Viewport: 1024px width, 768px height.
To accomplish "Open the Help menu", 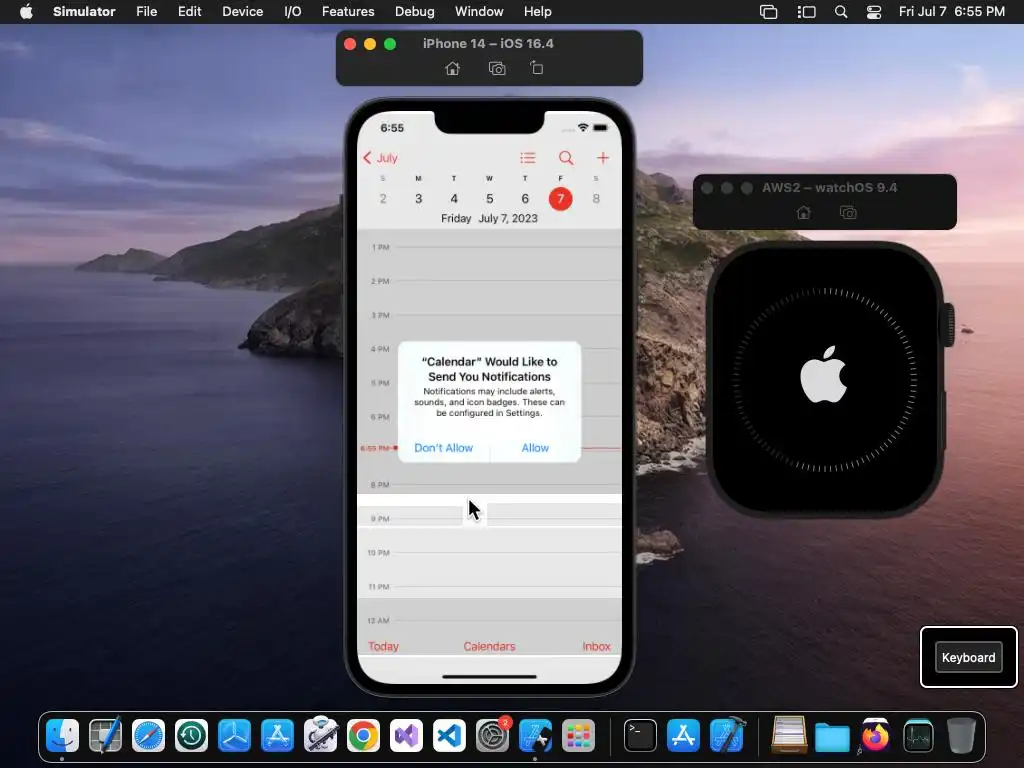I will (537, 12).
